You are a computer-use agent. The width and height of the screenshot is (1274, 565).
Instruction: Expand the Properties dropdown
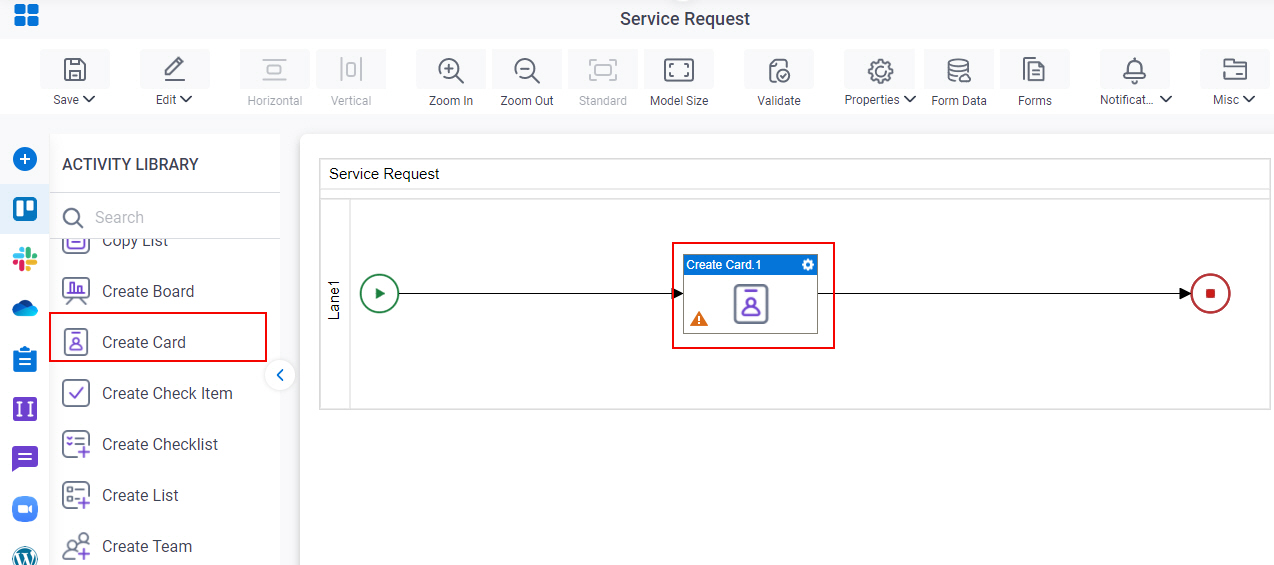pos(910,100)
